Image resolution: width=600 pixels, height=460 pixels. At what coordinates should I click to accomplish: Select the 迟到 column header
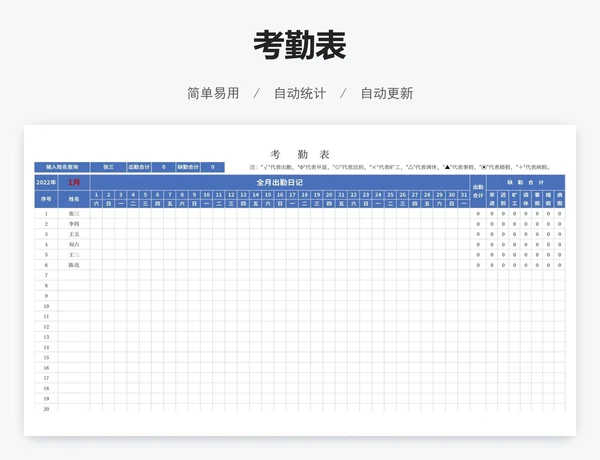[503, 199]
